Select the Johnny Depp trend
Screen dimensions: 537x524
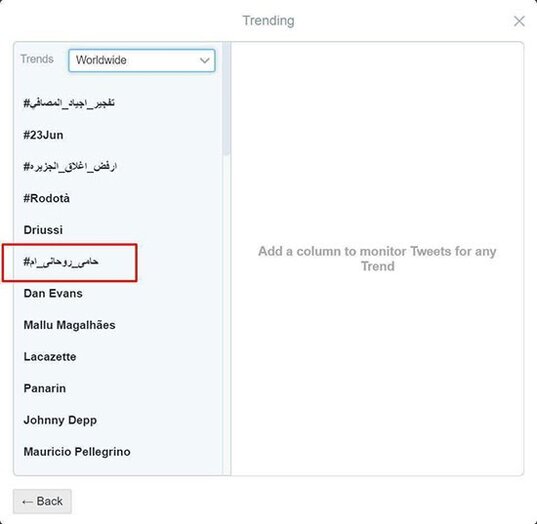point(60,420)
